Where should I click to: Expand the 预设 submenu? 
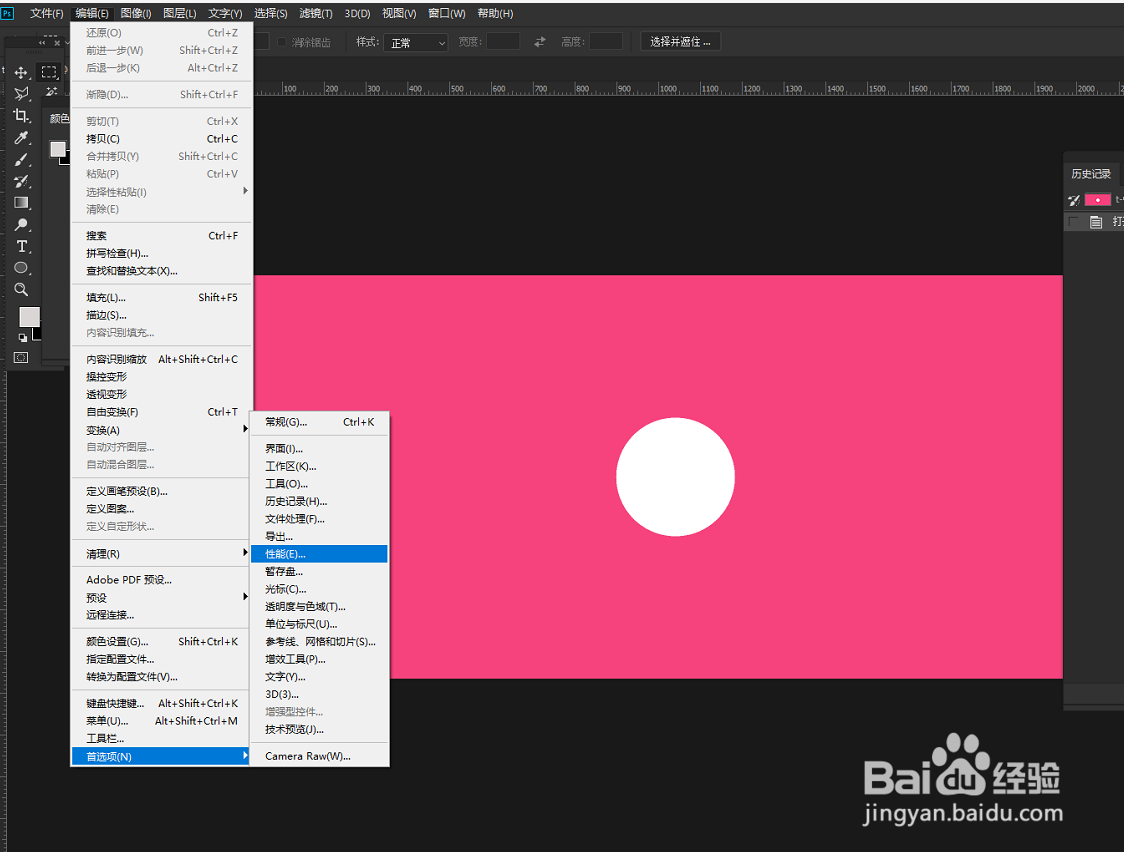tap(162, 598)
